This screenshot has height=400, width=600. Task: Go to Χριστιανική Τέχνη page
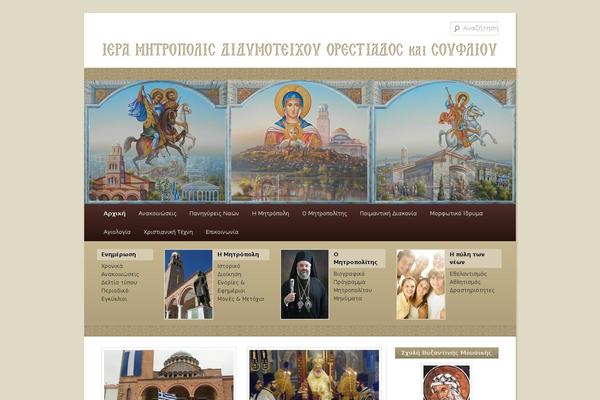pos(168,232)
